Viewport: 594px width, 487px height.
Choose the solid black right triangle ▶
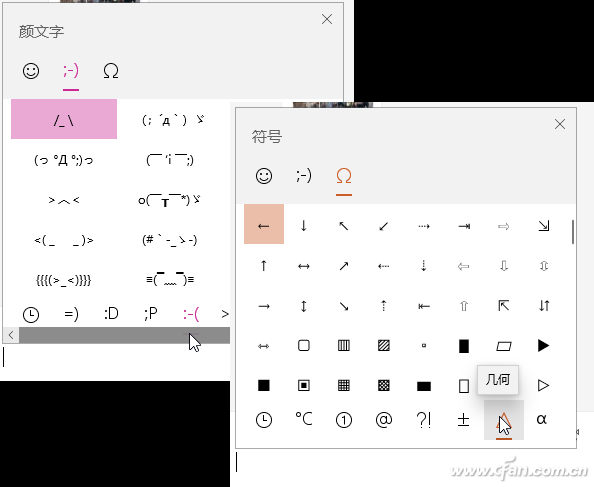[544, 345]
